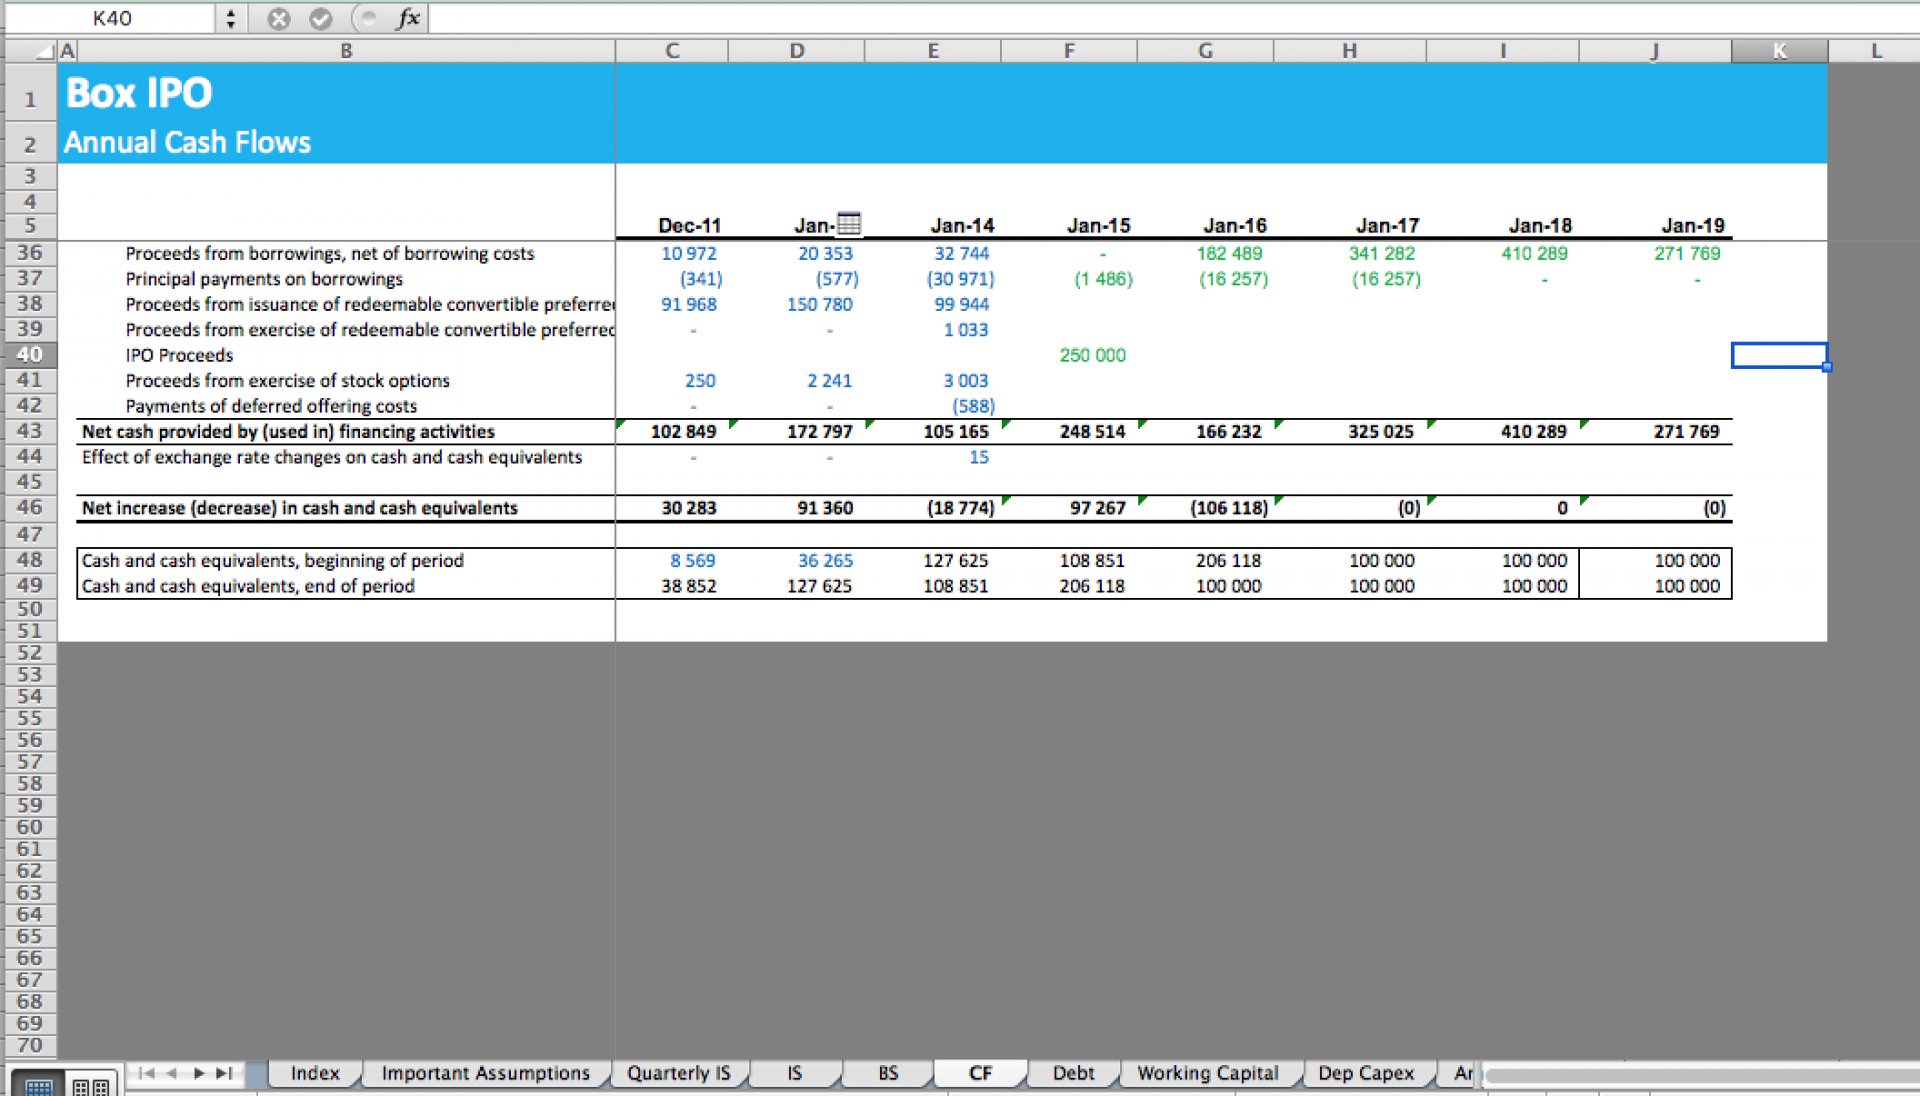Go to previous sheet tab arrow
This screenshot has height=1096, width=1920.
pos(172,1073)
